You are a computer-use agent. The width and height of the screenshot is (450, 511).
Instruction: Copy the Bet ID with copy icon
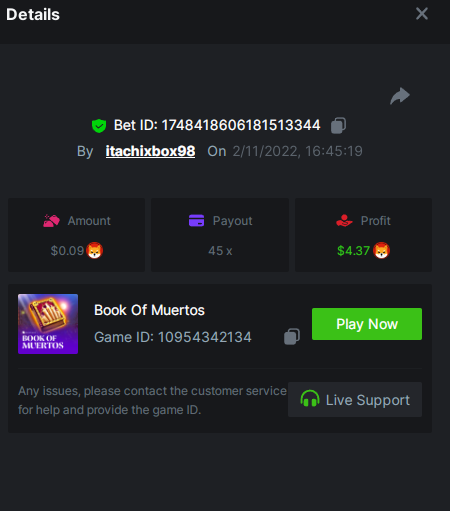pyautogui.click(x=338, y=126)
